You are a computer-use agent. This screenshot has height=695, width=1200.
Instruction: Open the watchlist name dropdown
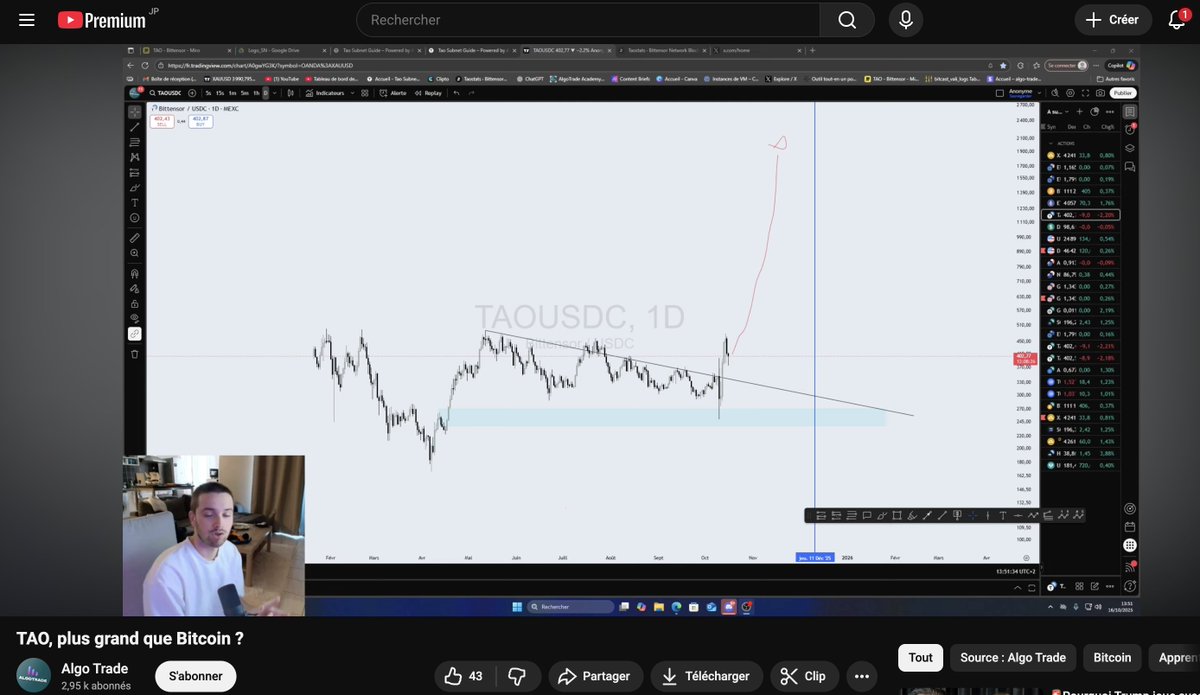pyautogui.click(x=1056, y=112)
